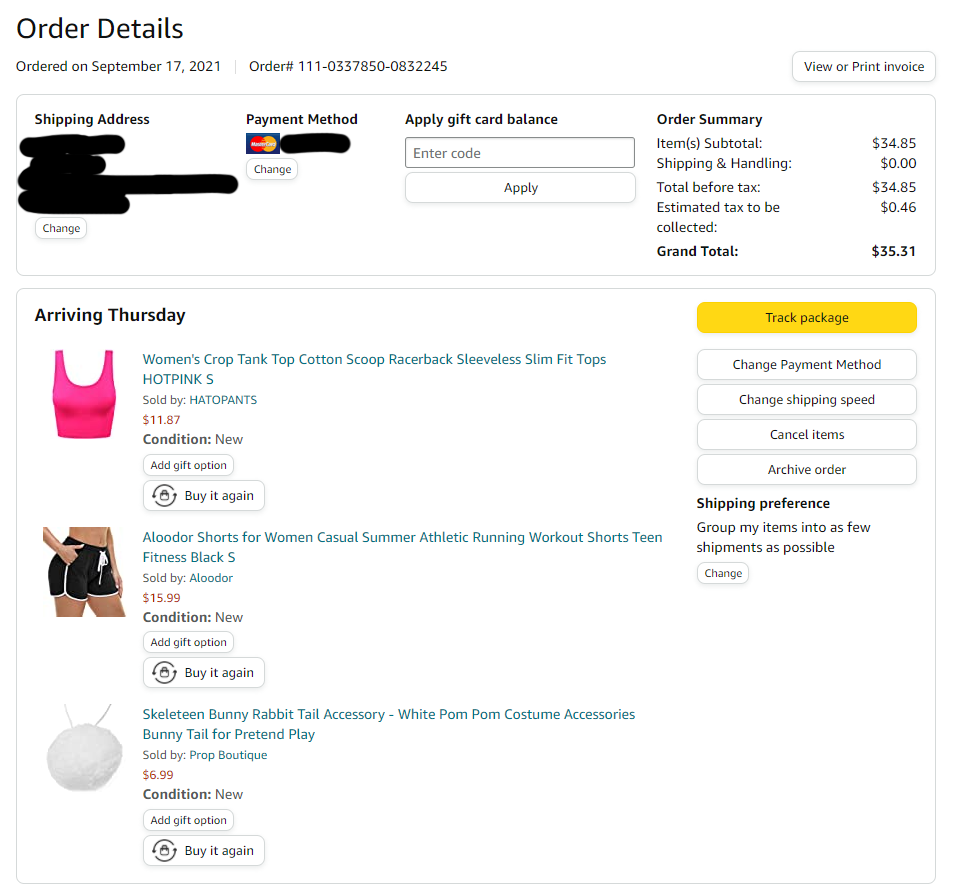The image size is (963, 895).
Task: Open View or Print invoice
Action: pyautogui.click(x=863, y=67)
